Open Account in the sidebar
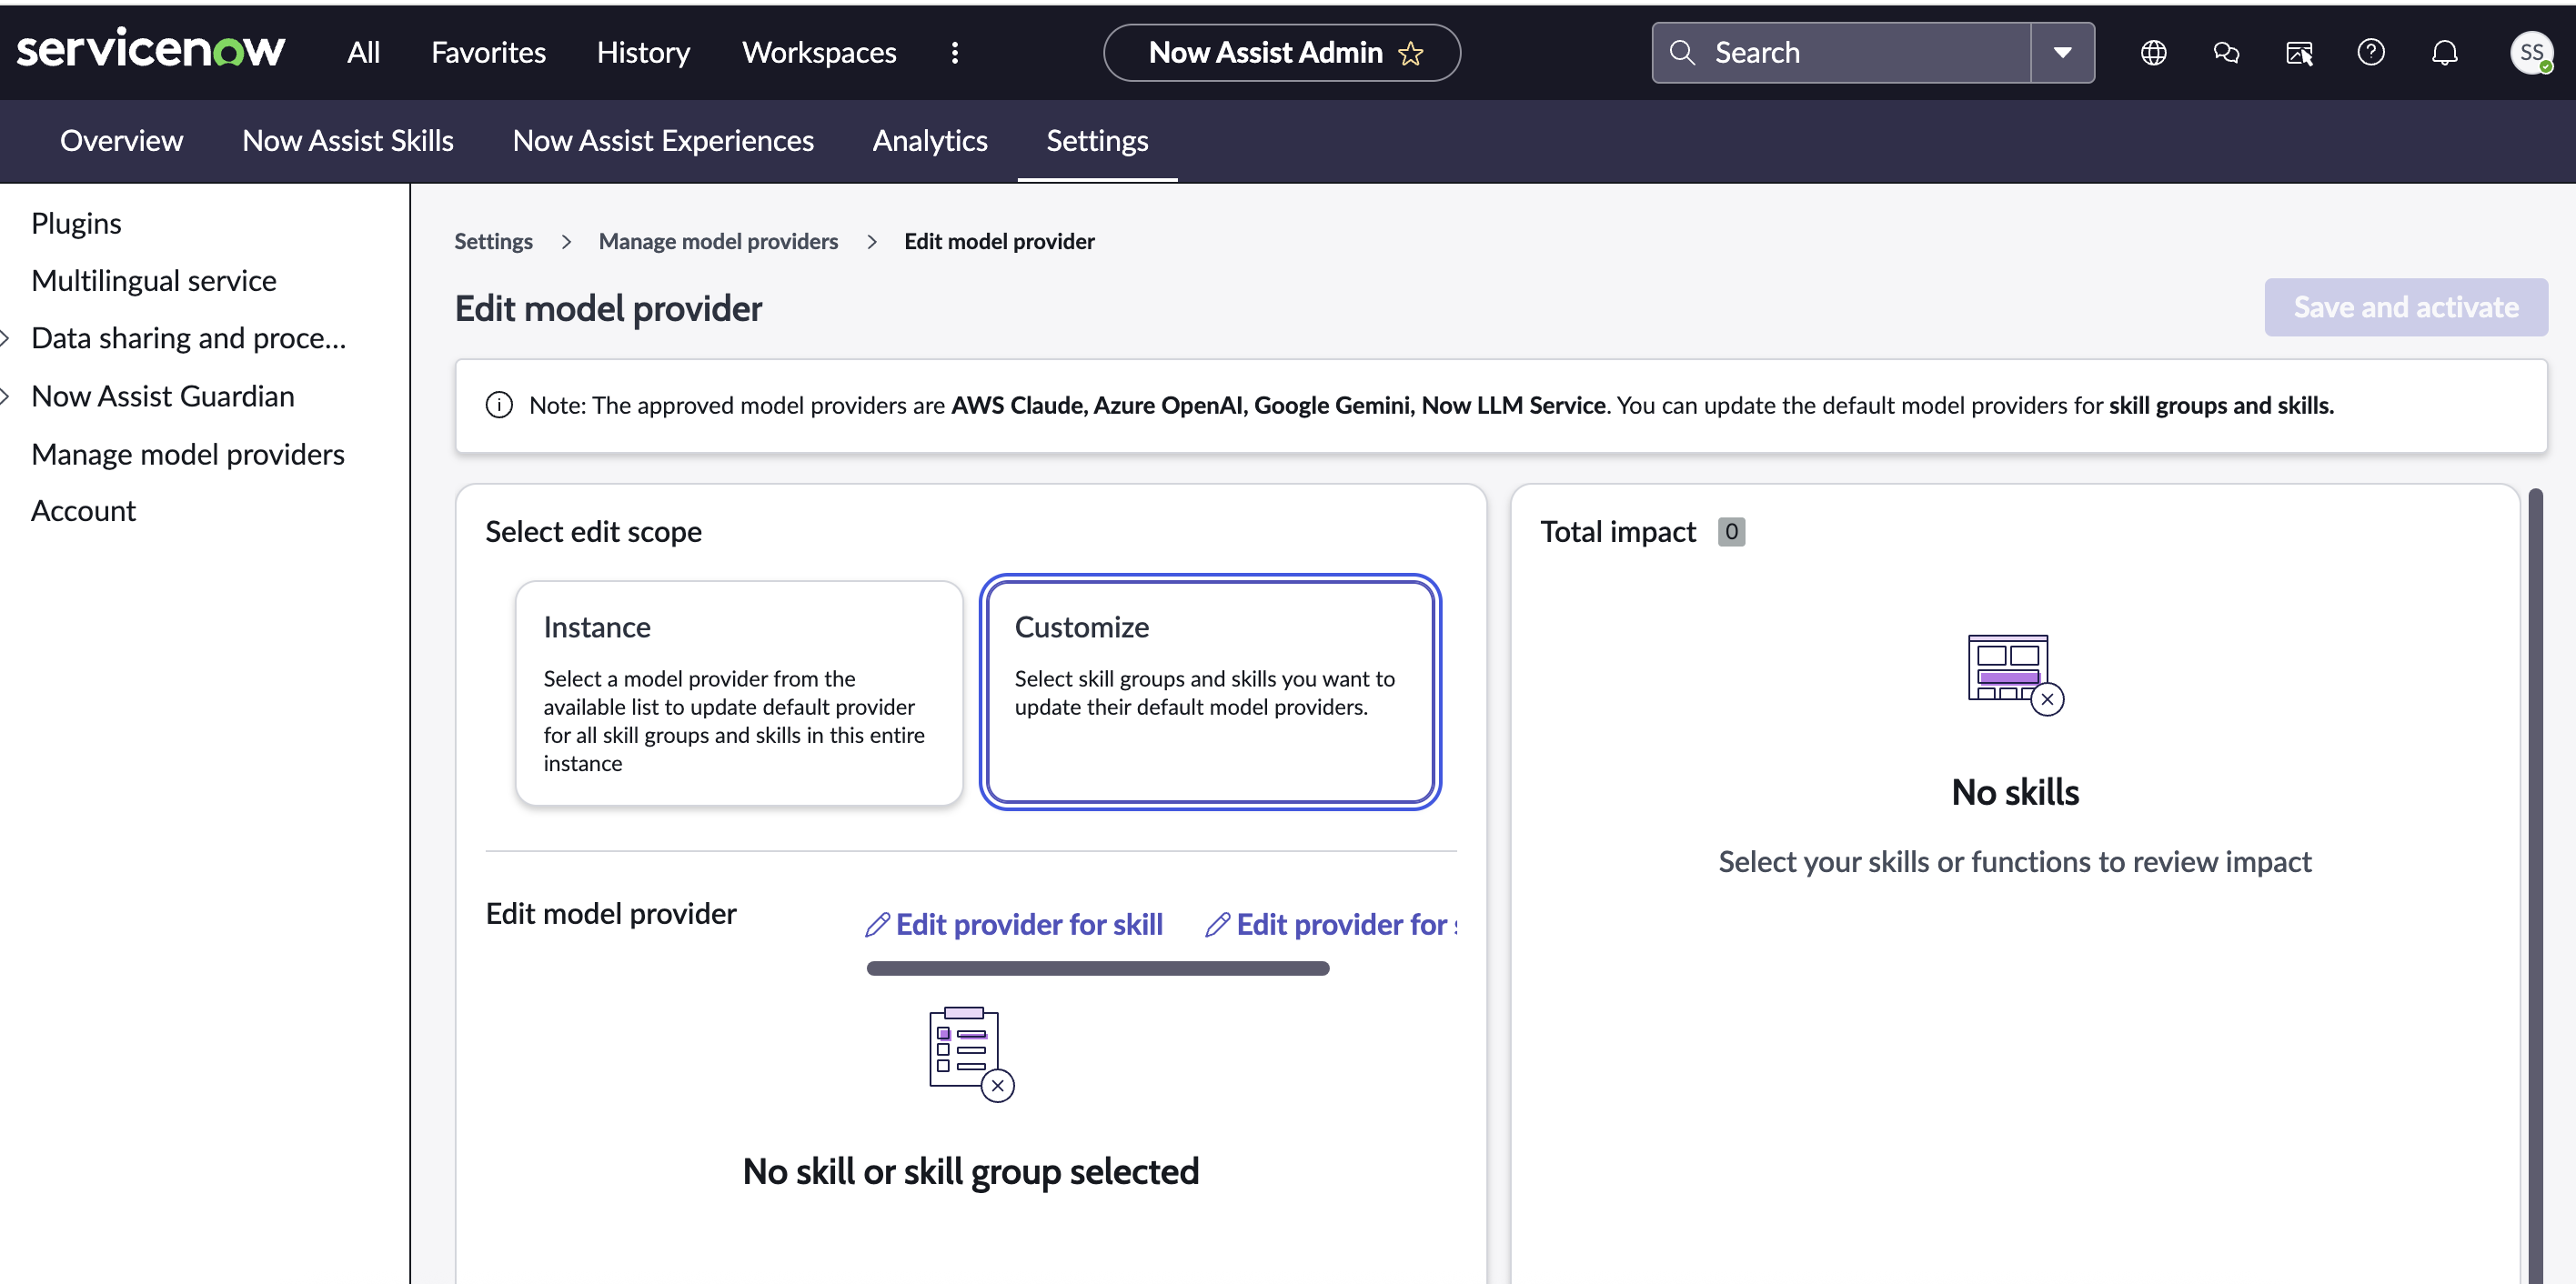Image resolution: width=2576 pixels, height=1284 pixels. tap(83, 511)
